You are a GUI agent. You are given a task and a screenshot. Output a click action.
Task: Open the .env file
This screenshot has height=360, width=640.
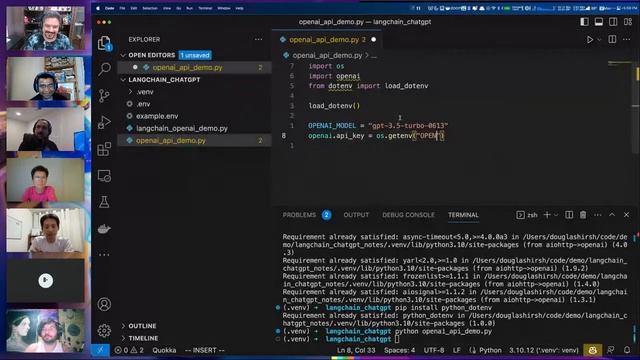(x=143, y=104)
